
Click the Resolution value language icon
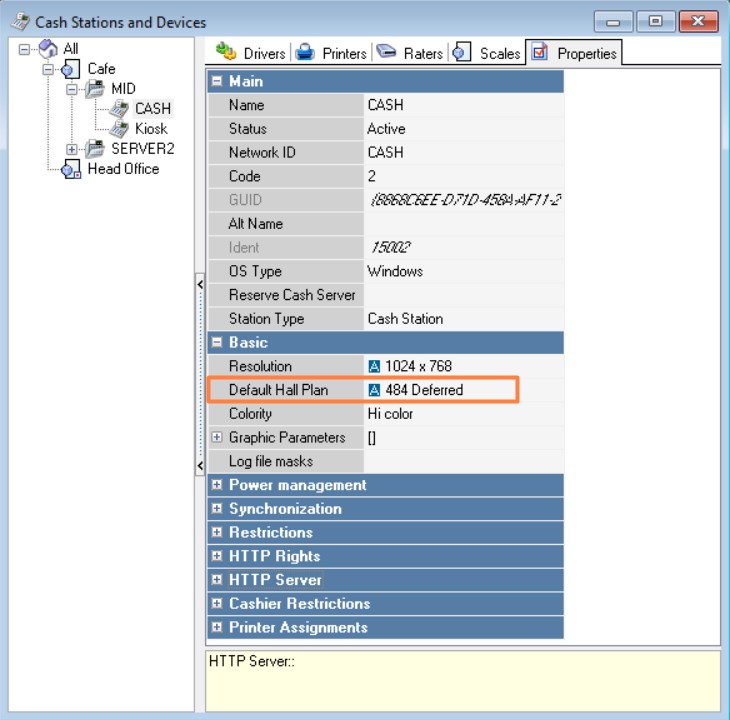click(374, 366)
